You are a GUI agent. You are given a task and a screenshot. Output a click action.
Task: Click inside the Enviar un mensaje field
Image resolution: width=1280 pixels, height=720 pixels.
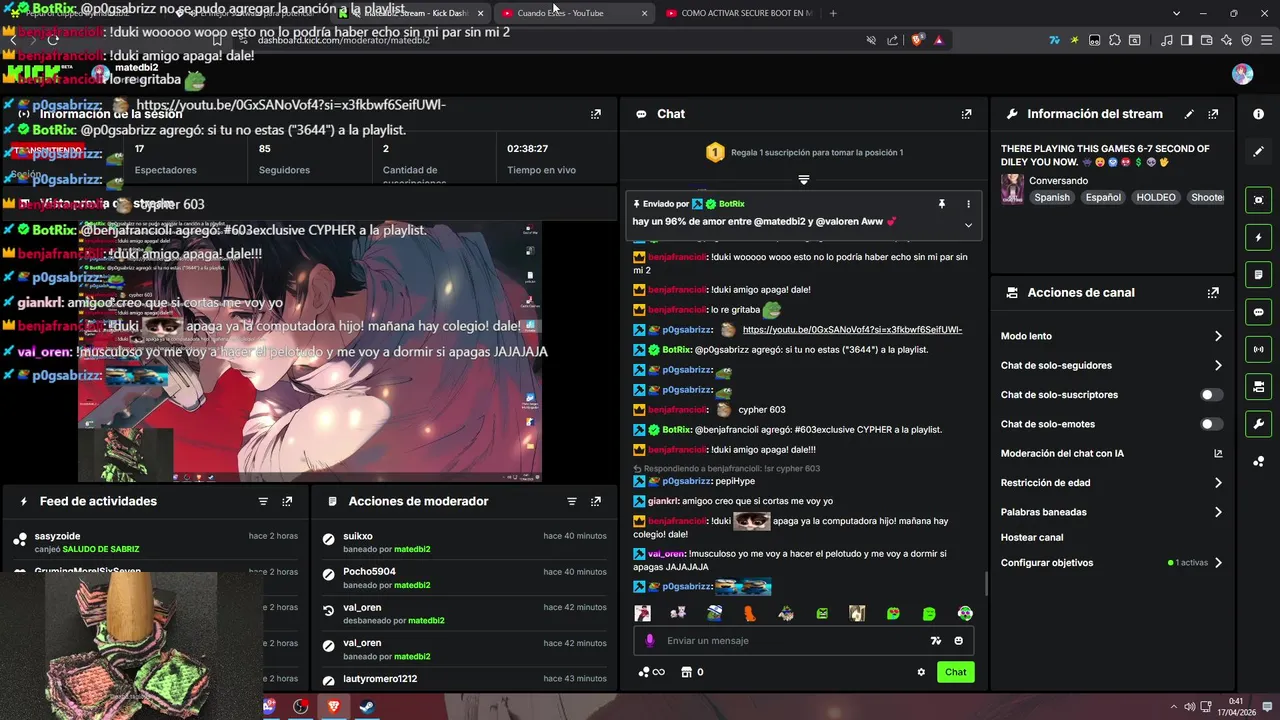click(803, 641)
